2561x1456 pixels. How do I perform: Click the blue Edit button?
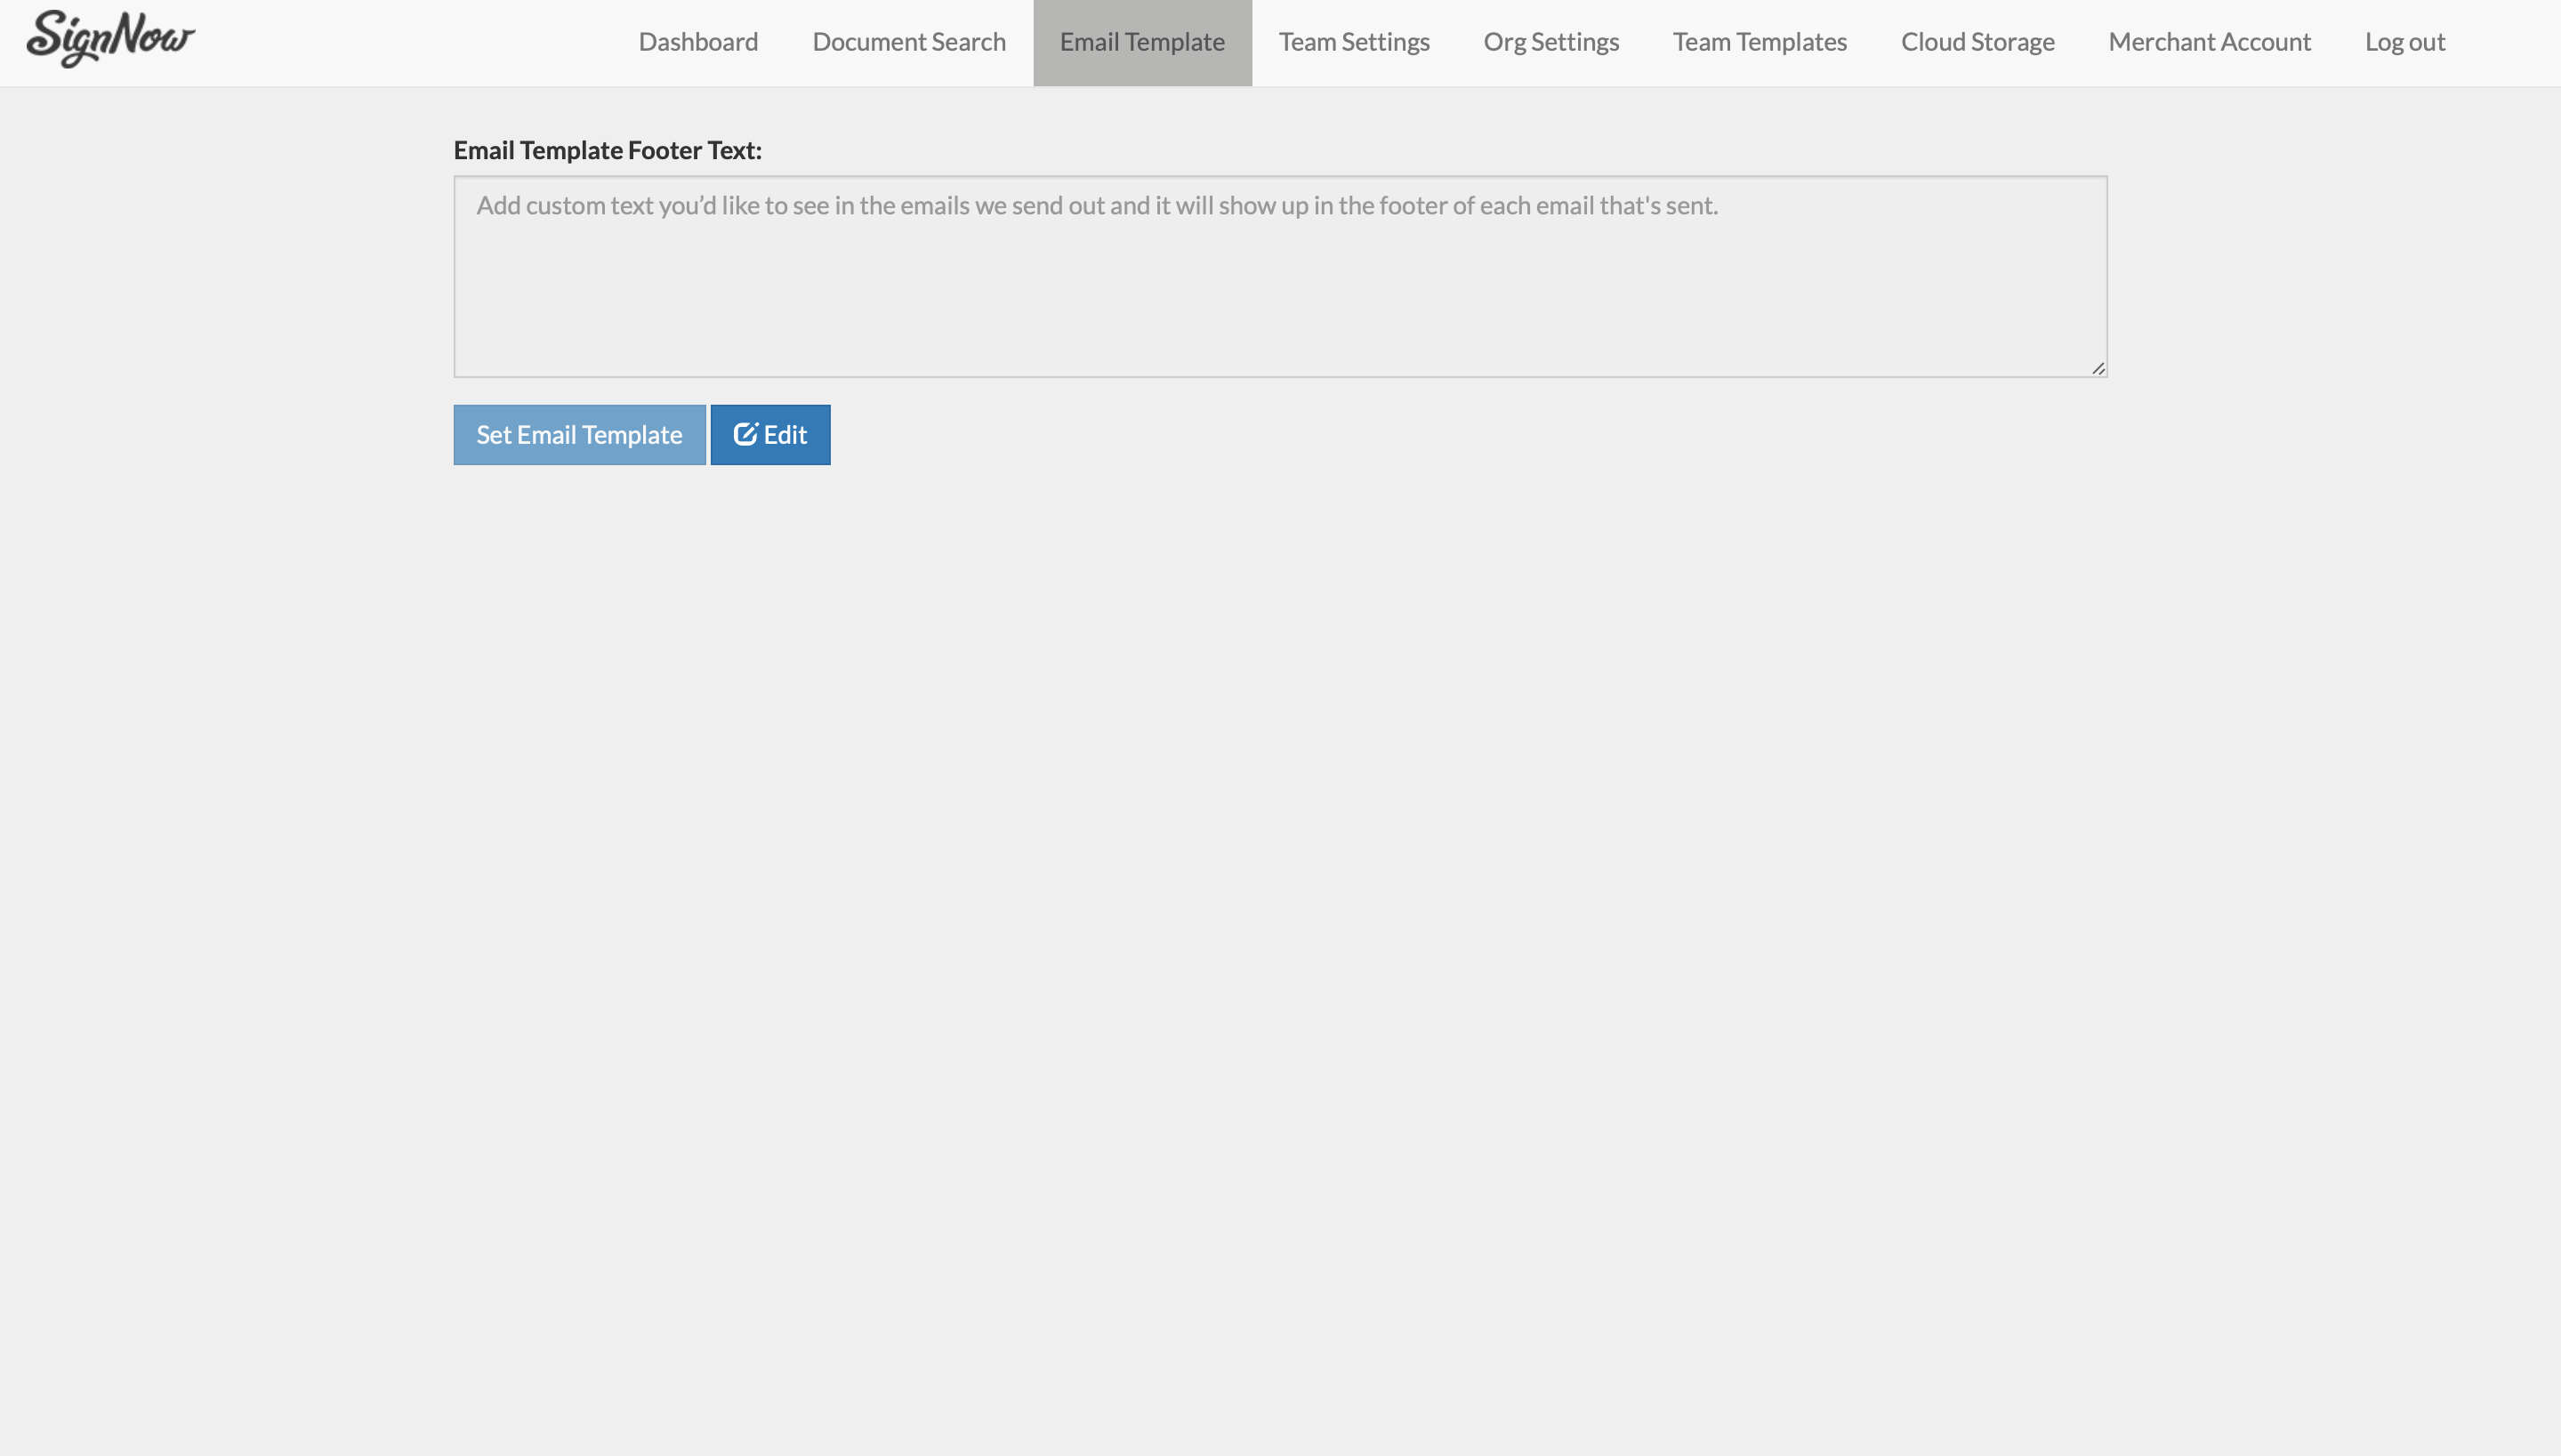click(x=770, y=435)
